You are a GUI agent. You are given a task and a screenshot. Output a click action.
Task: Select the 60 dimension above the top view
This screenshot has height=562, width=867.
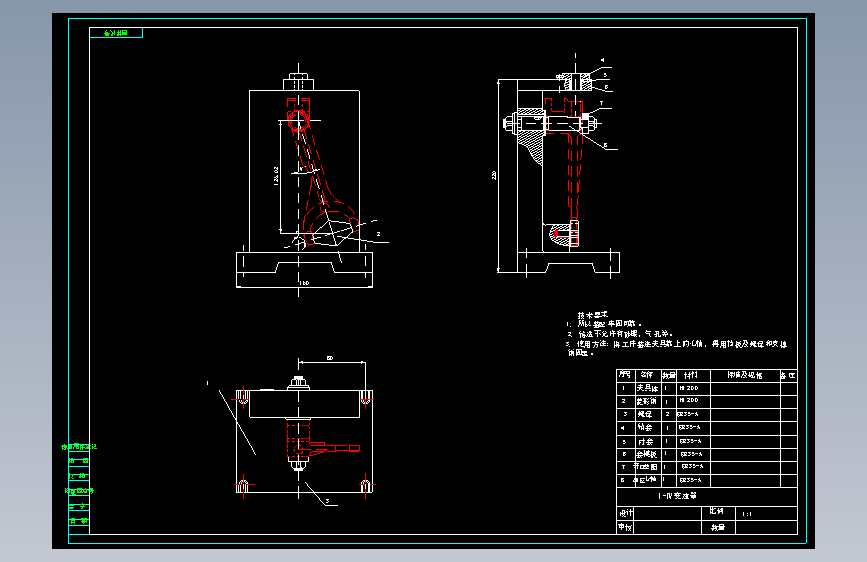coord(330,358)
